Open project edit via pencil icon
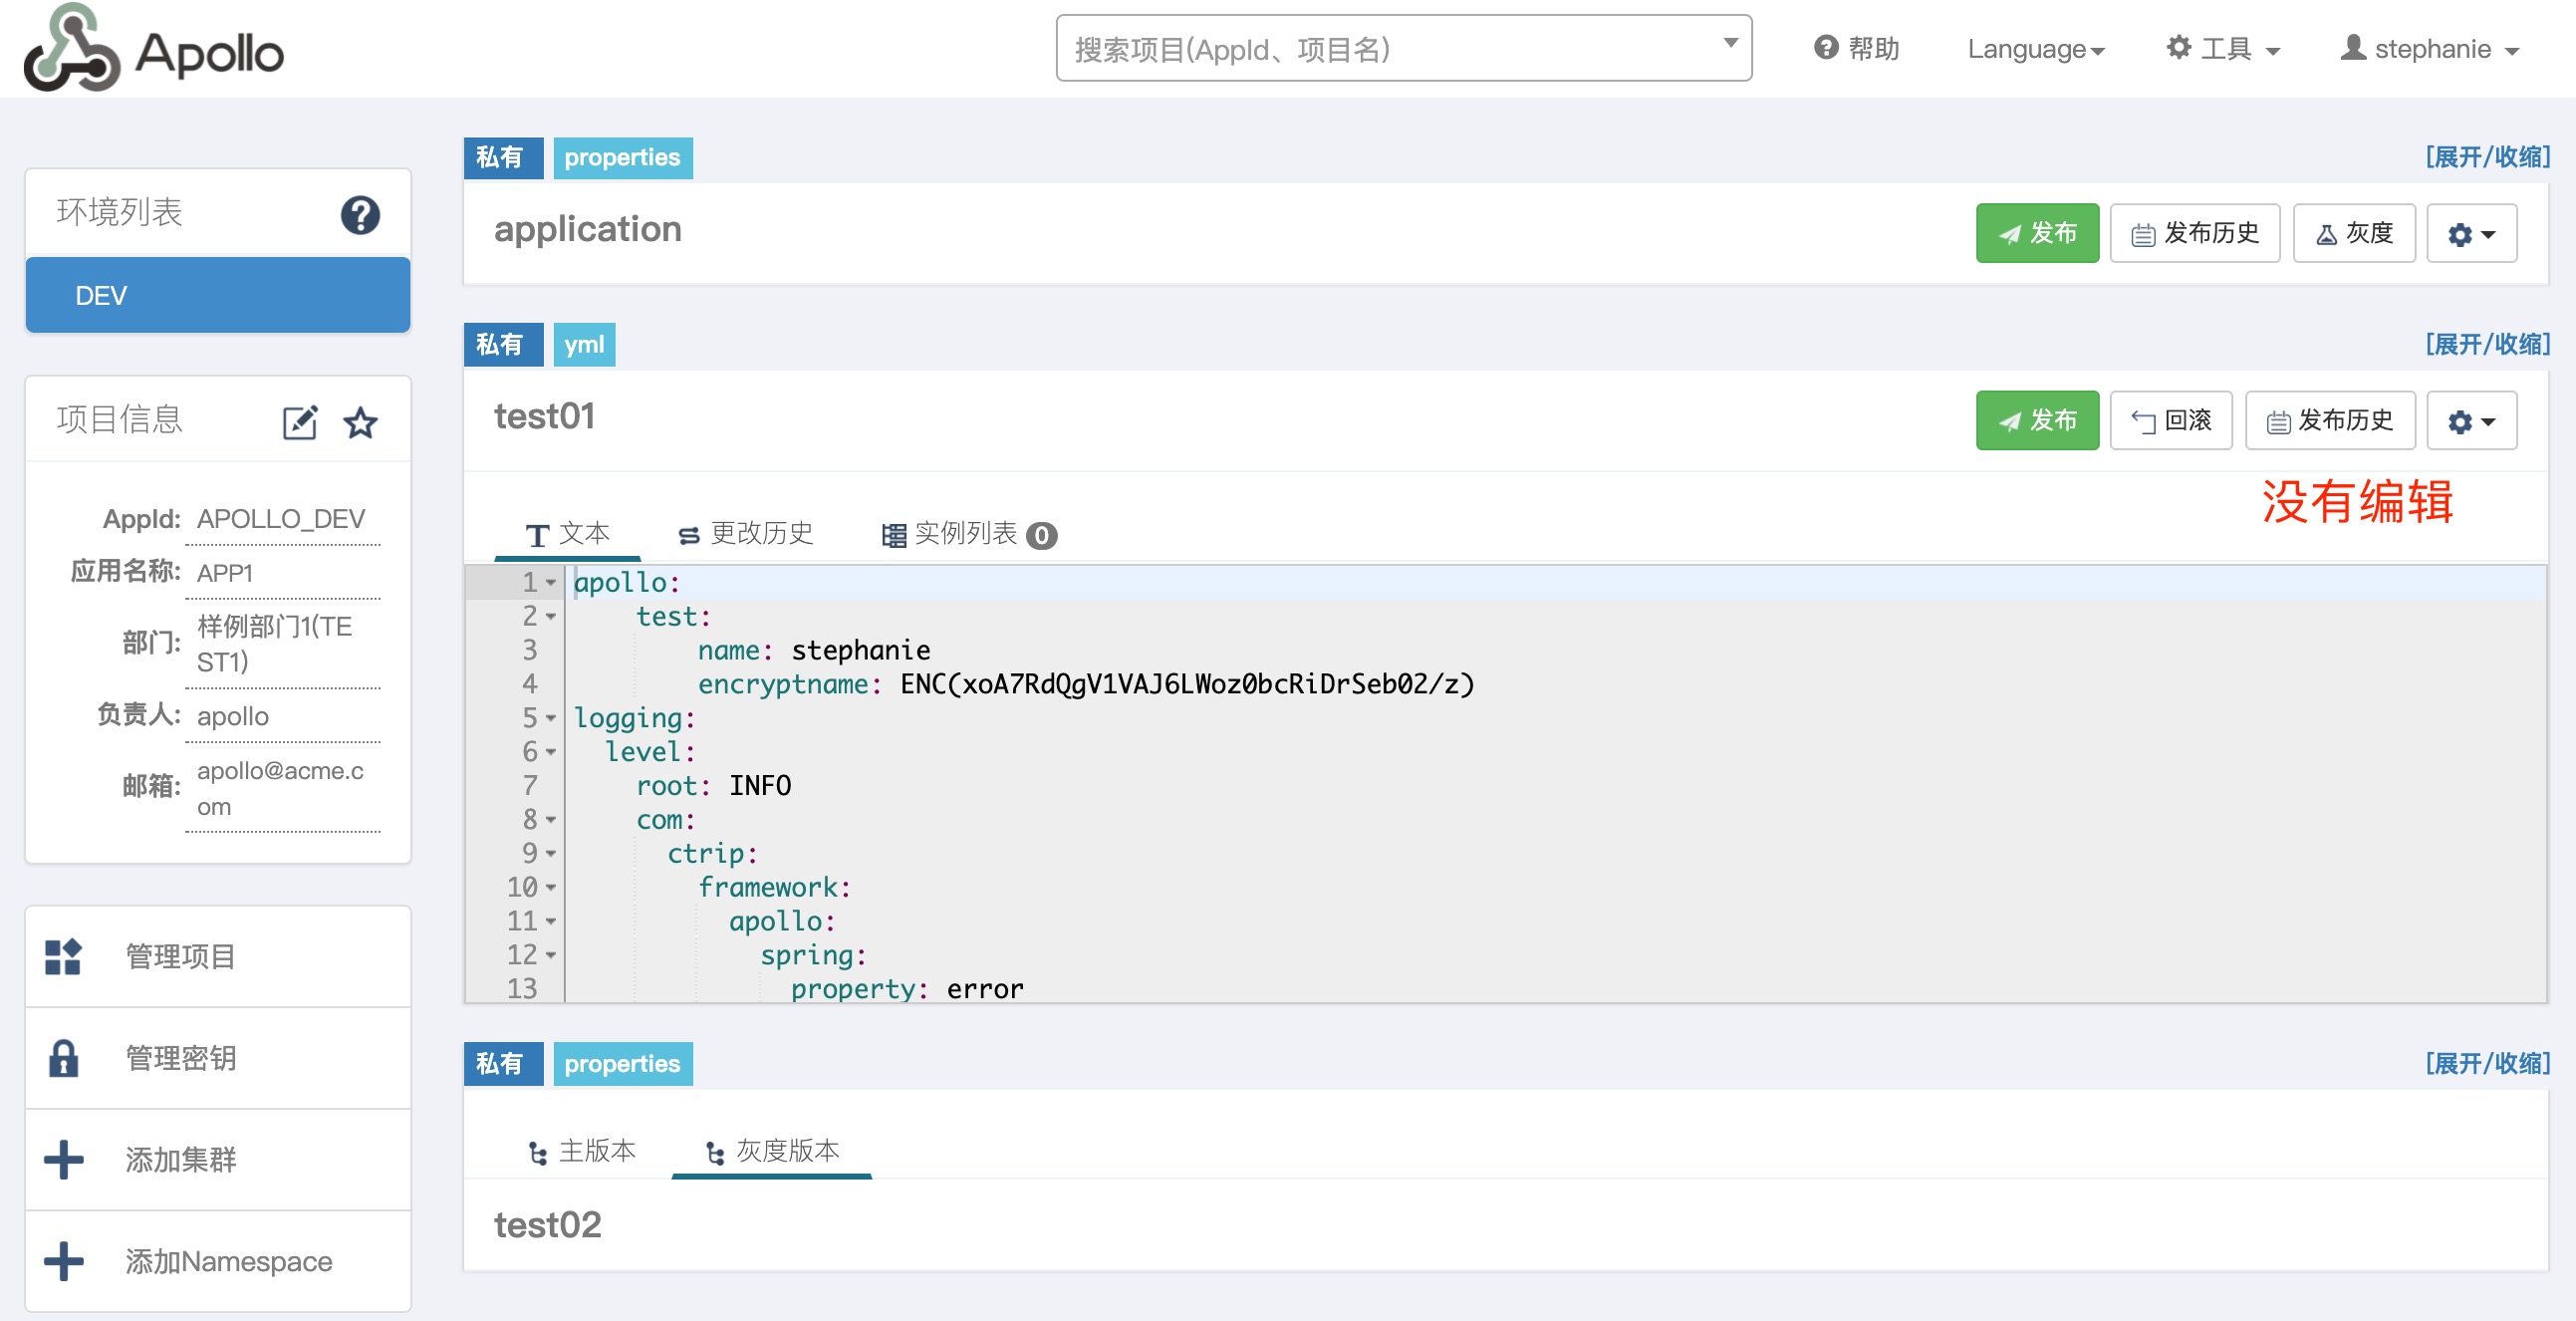Image resolution: width=2576 pixels, height=1321 pixels. coord(302,422)
